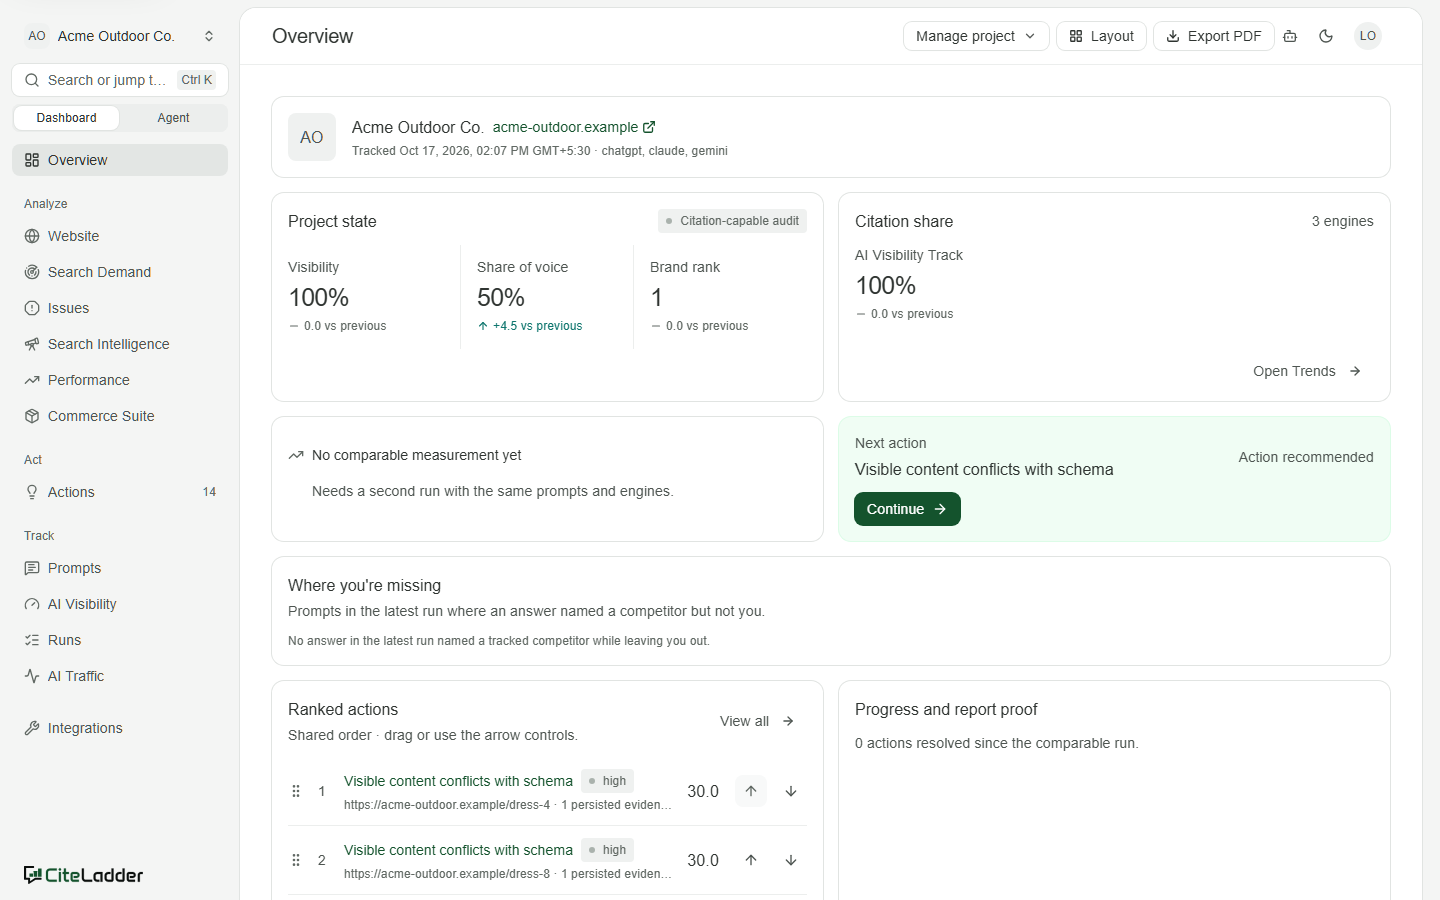Click the 'Action recommended' status text

(1306, 457)
